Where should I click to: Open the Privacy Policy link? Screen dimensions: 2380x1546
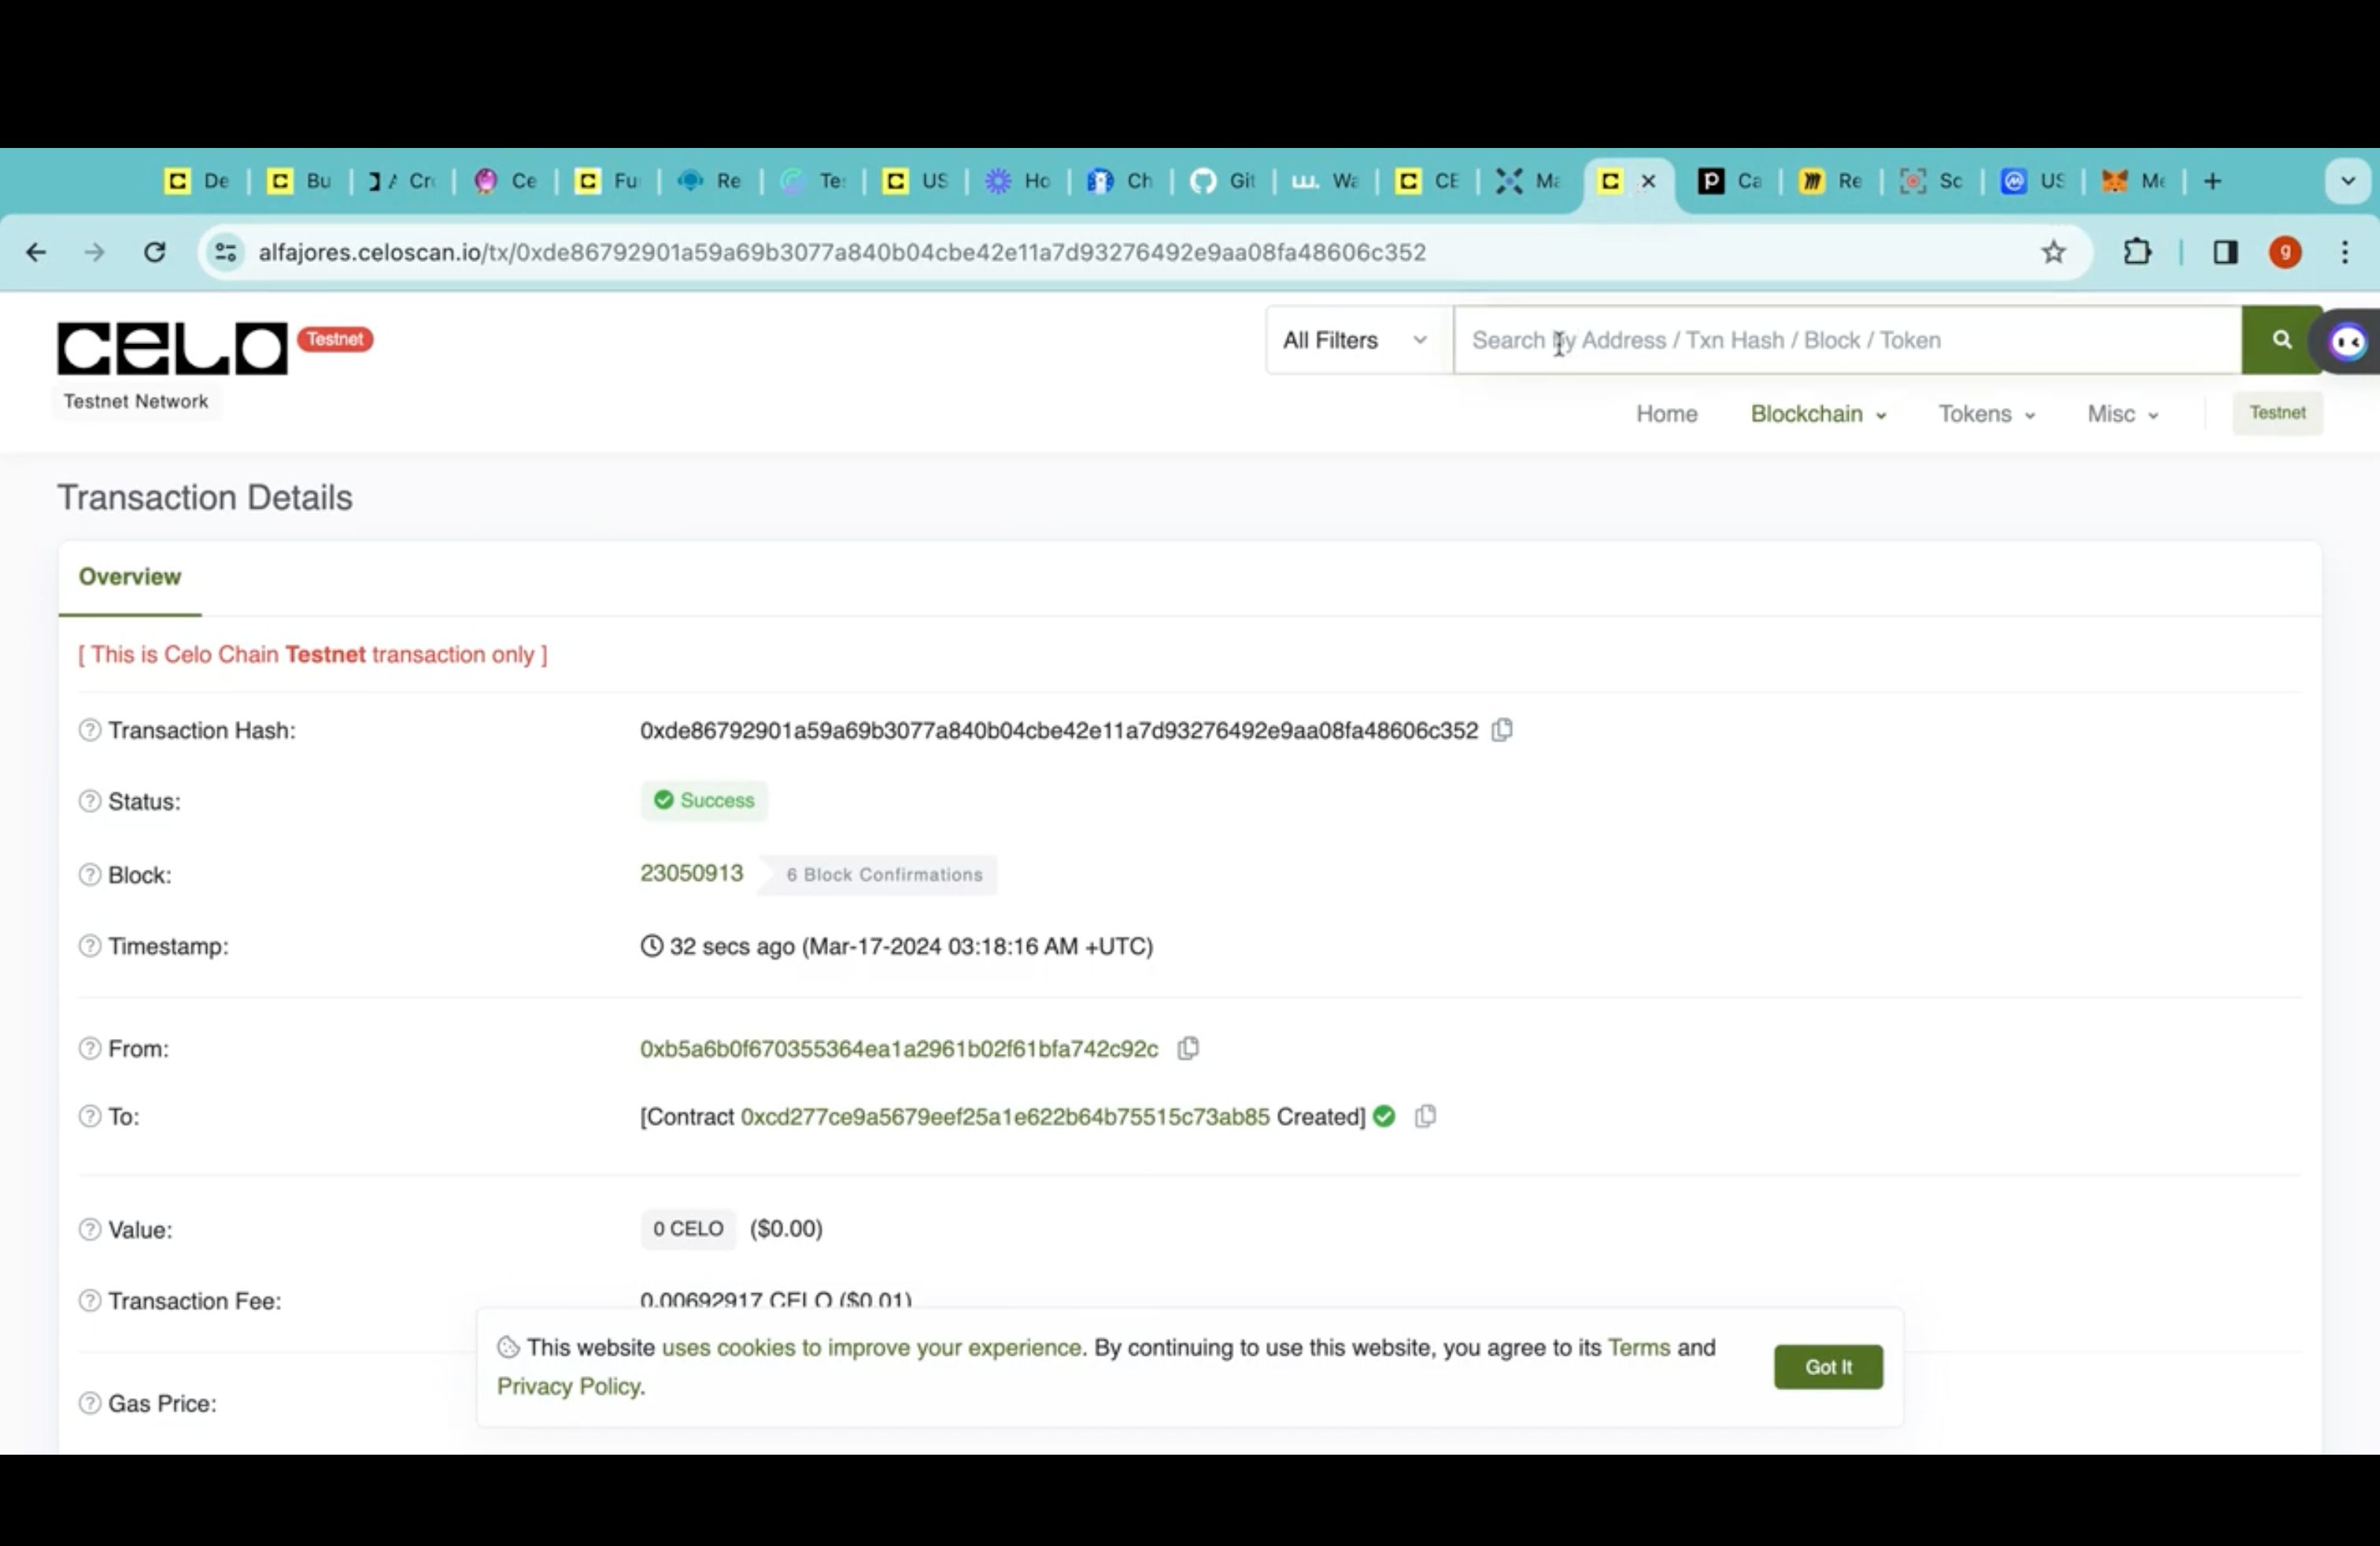tap(569, 1386)
